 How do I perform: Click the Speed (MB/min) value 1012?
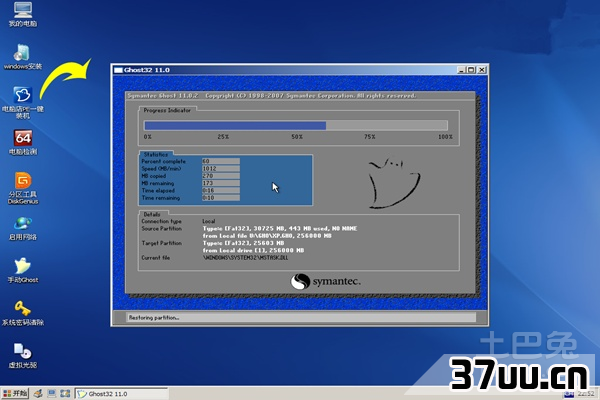tap(221, 168)
